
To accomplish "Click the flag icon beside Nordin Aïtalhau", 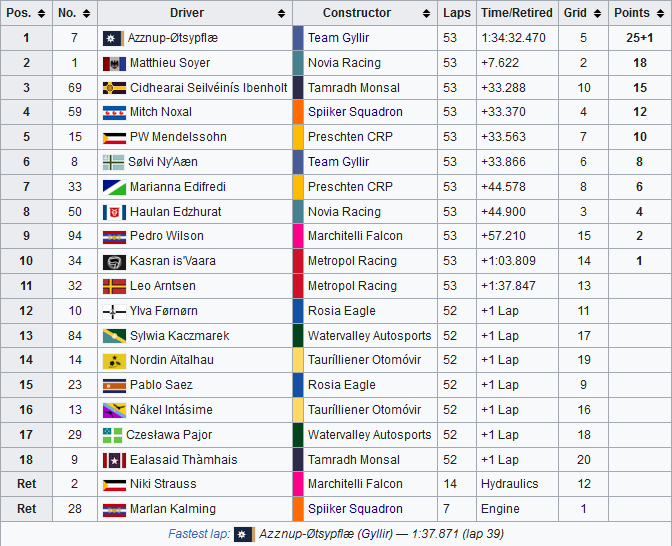I will click(112, 360).
